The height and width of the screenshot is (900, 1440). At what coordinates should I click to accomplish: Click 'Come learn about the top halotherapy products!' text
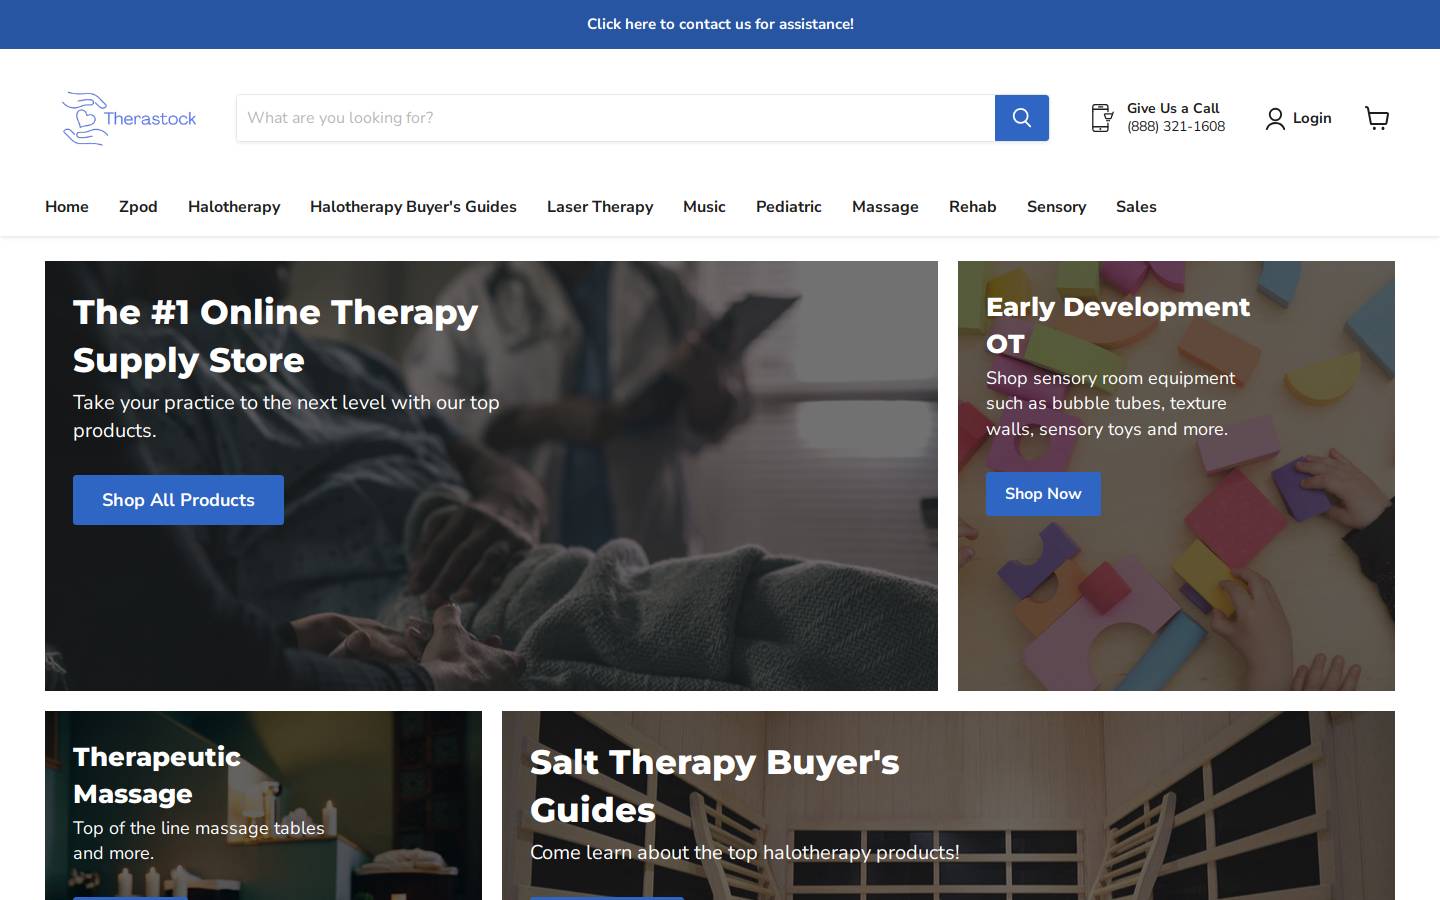pyautogui.click(x=745, y=852)
